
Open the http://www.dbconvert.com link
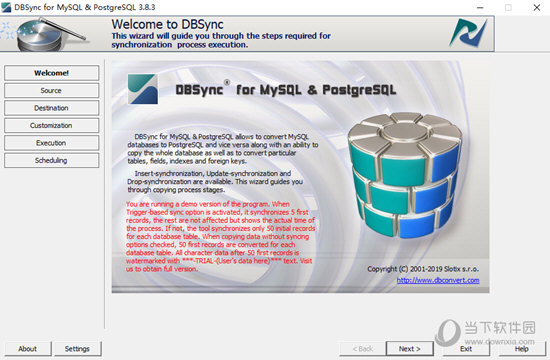point(438,280)
